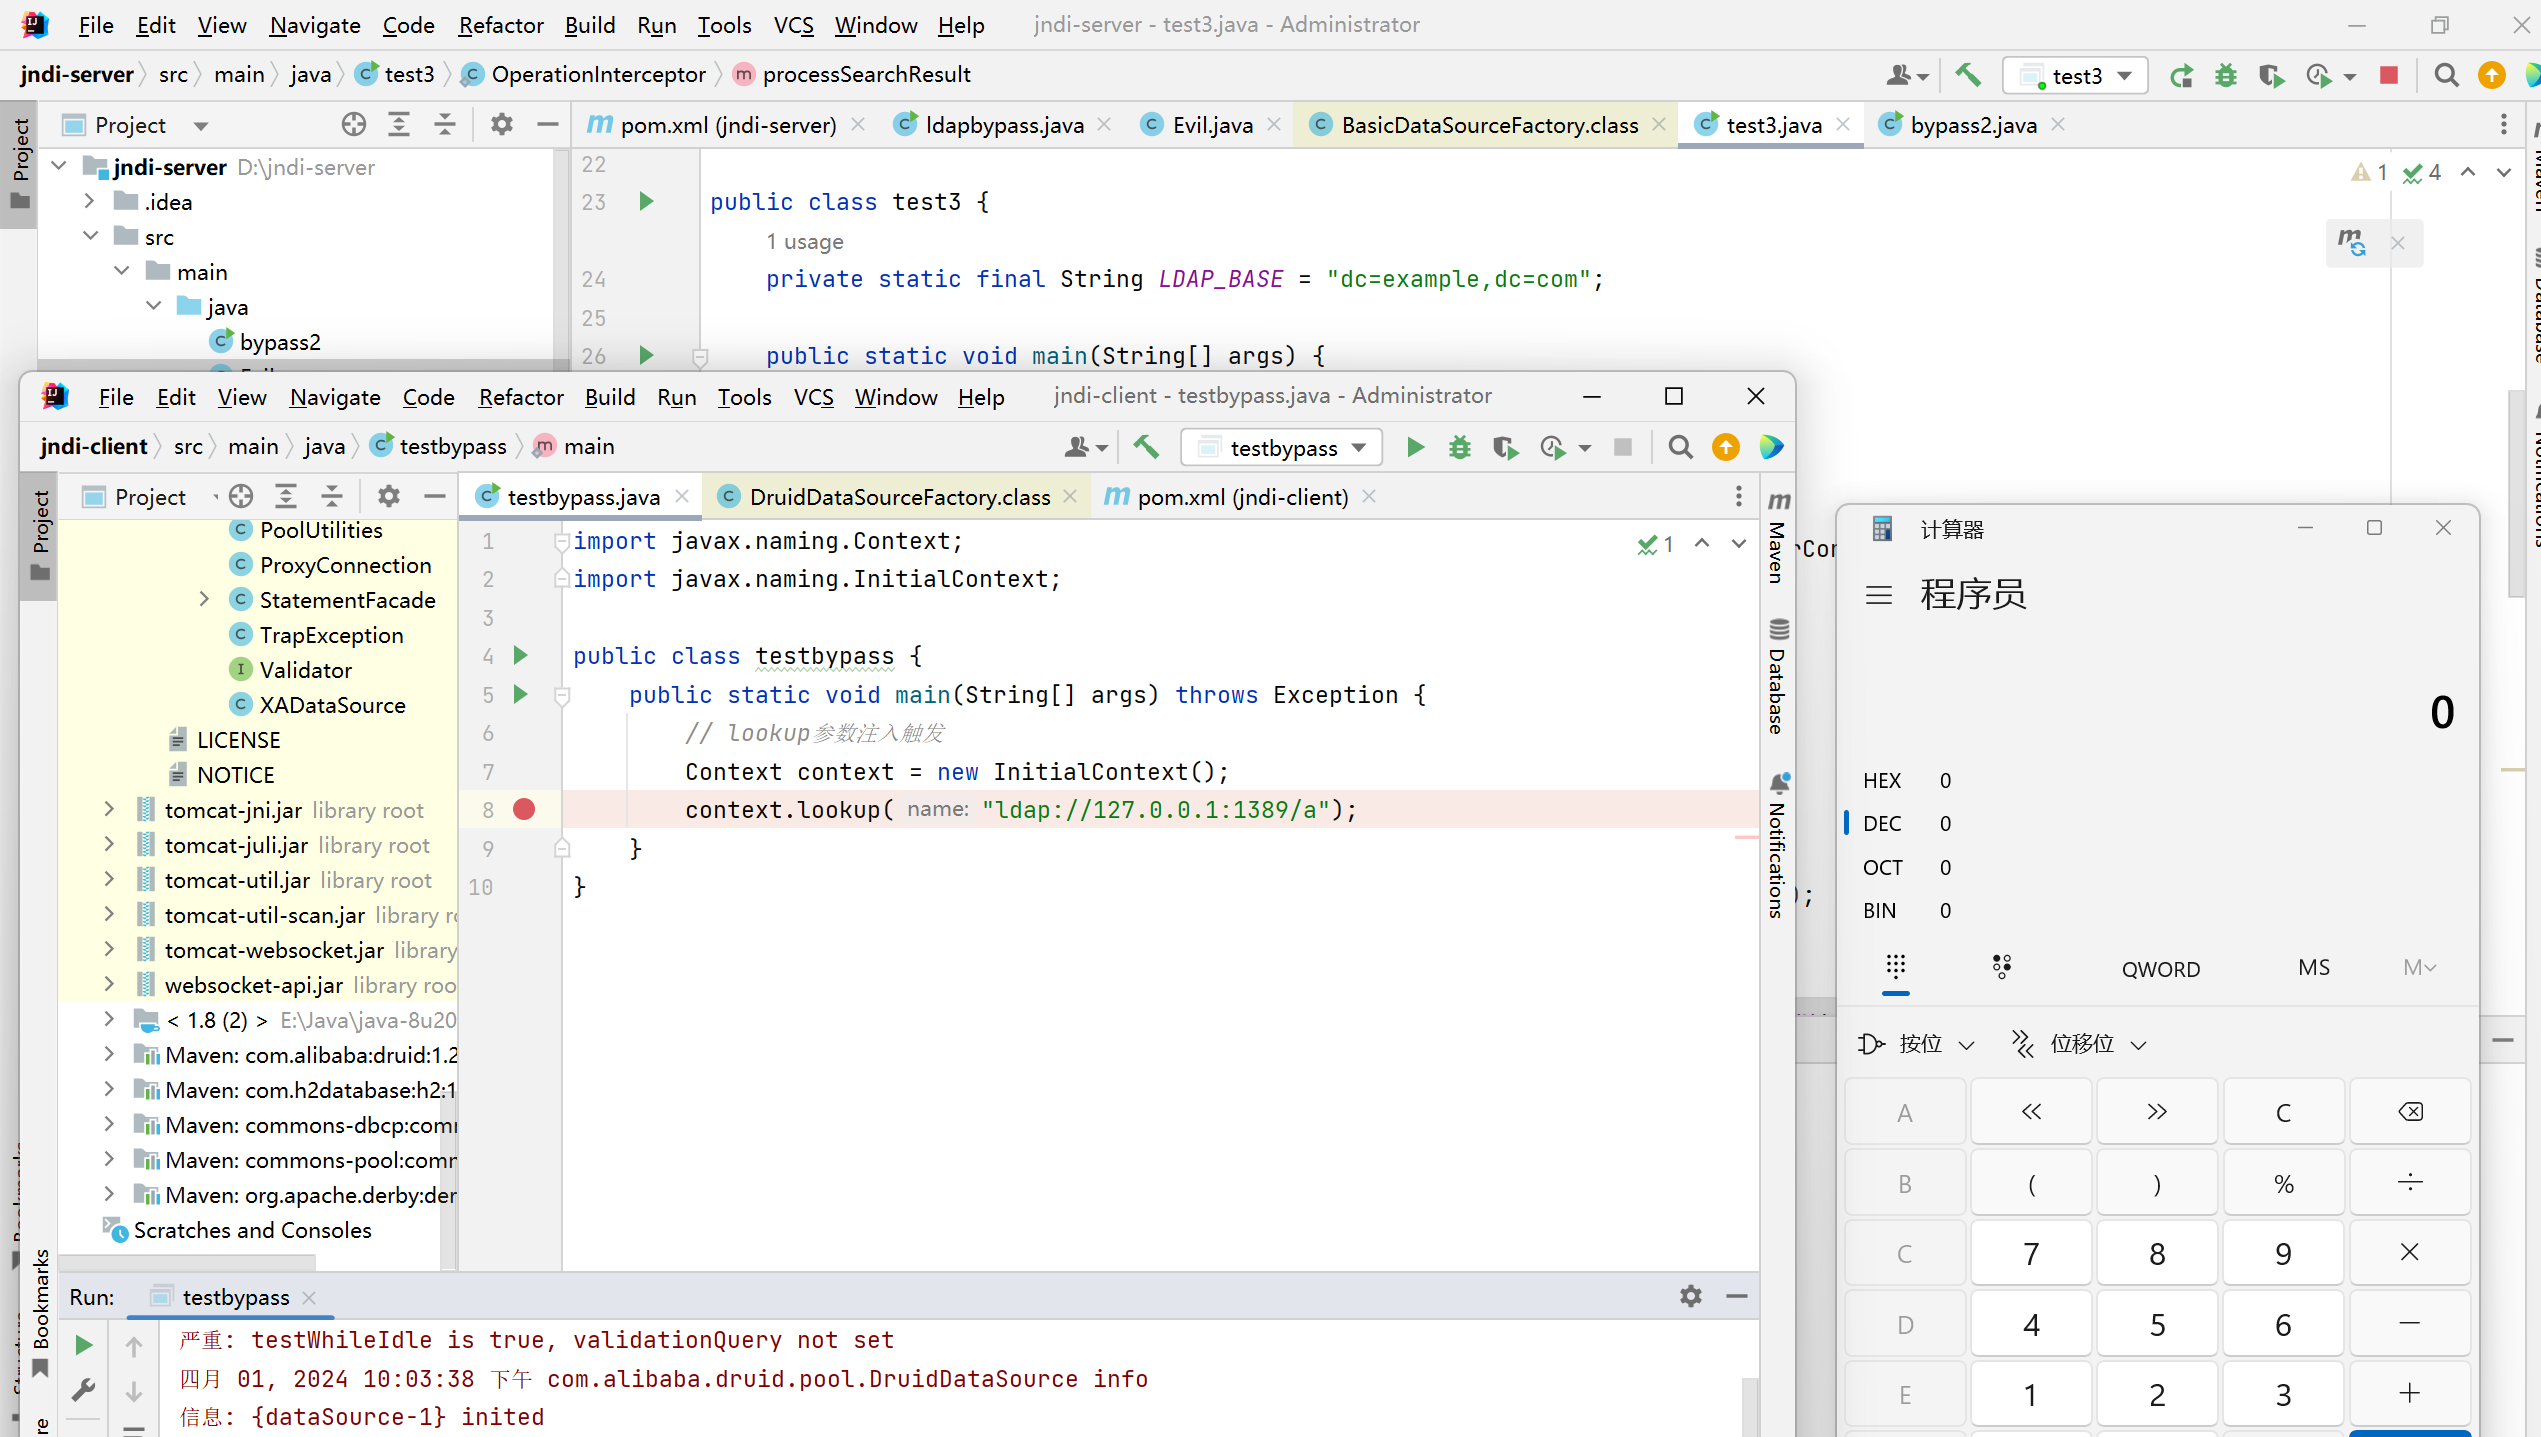Select Scratches and Consoles in jndi-client tree
The image size is (2541, 1437).
[x=252, y=1230]
